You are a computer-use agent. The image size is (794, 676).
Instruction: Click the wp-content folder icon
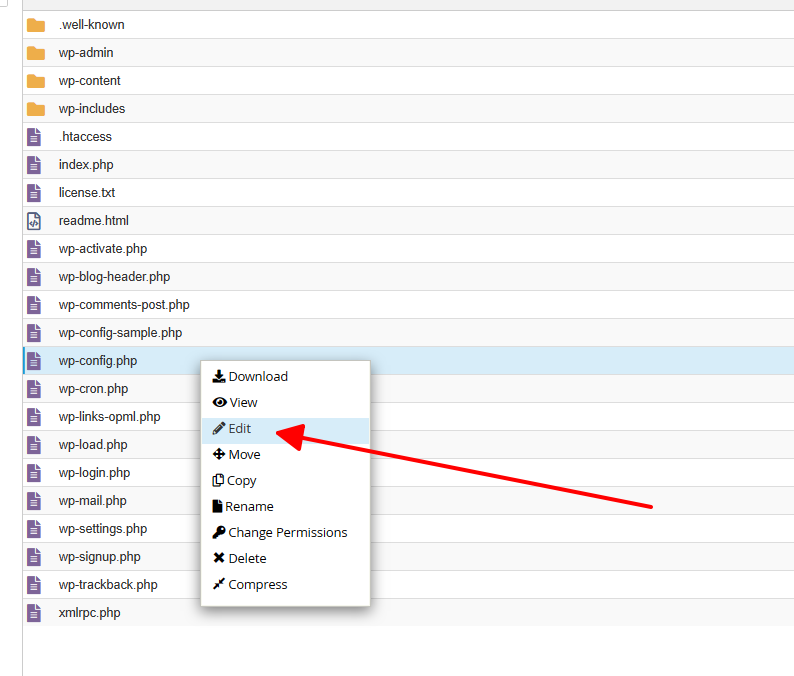36,81
